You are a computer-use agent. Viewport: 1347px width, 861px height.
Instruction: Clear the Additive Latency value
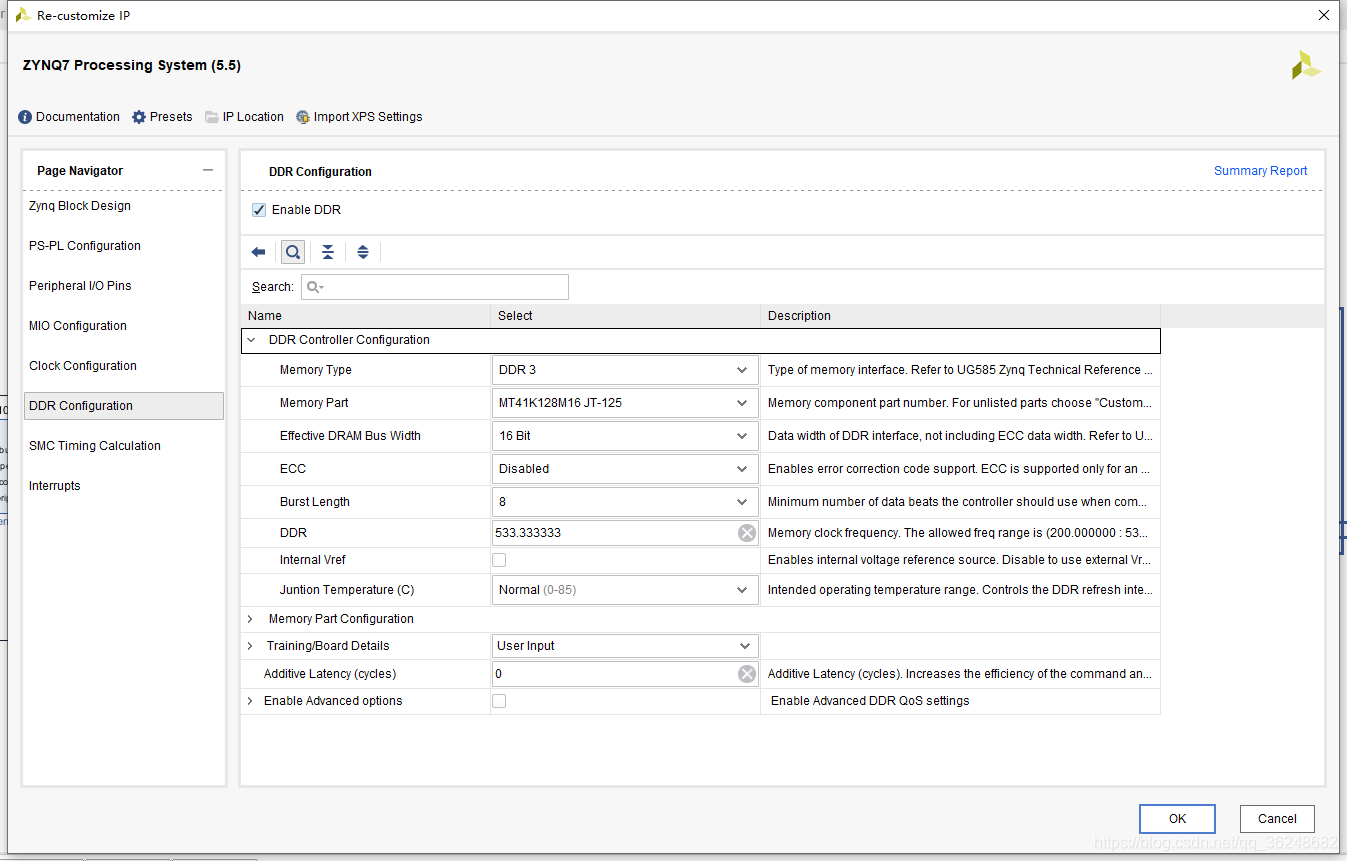click(x=746, y=674)
